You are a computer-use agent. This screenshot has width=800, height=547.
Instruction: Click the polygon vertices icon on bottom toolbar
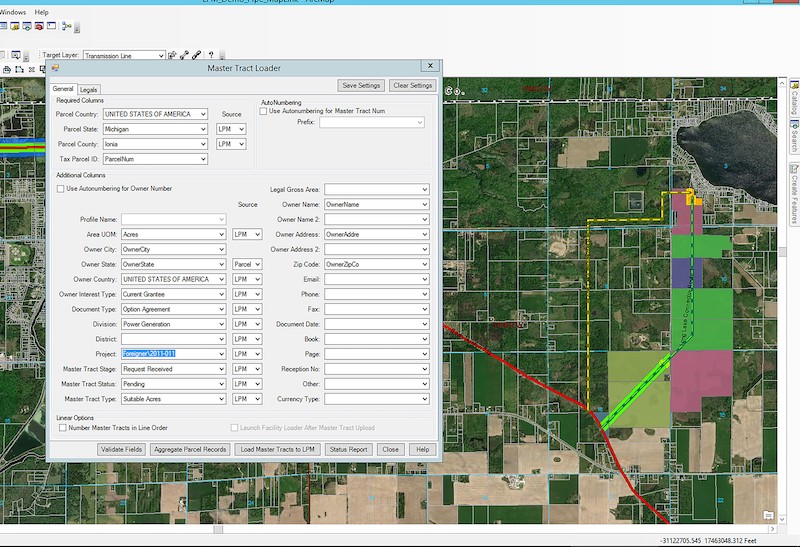tap(19, 69)
